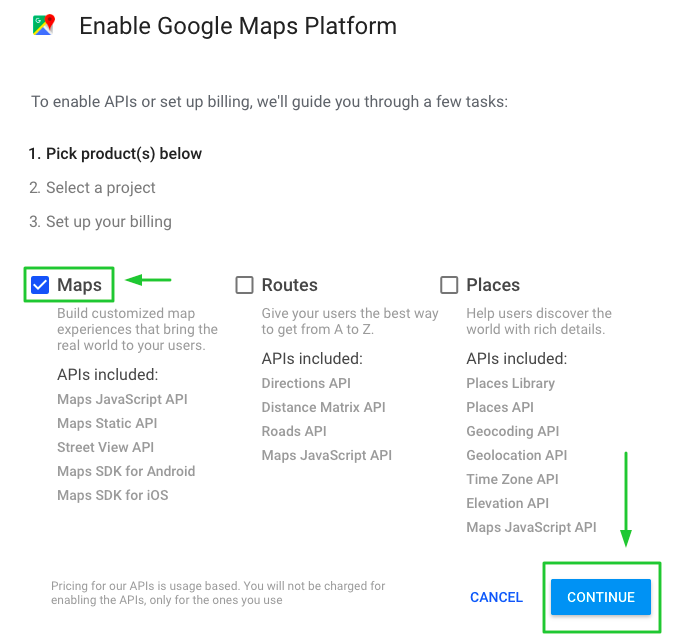678x642 pixels.
Task: Click the Cancel button
Action: 496,597
